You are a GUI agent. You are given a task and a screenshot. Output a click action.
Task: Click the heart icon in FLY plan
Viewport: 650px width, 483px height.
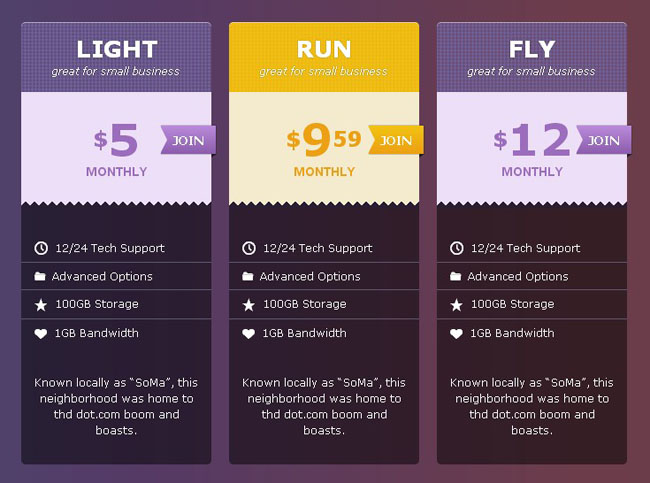[x=457, y=333]
